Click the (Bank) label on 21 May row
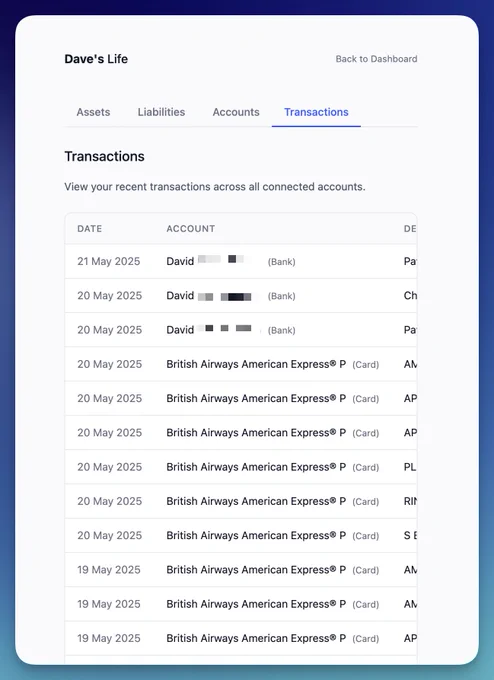Image resolution: width=494 pixels, height=680 pixels. tap(281, 262)
